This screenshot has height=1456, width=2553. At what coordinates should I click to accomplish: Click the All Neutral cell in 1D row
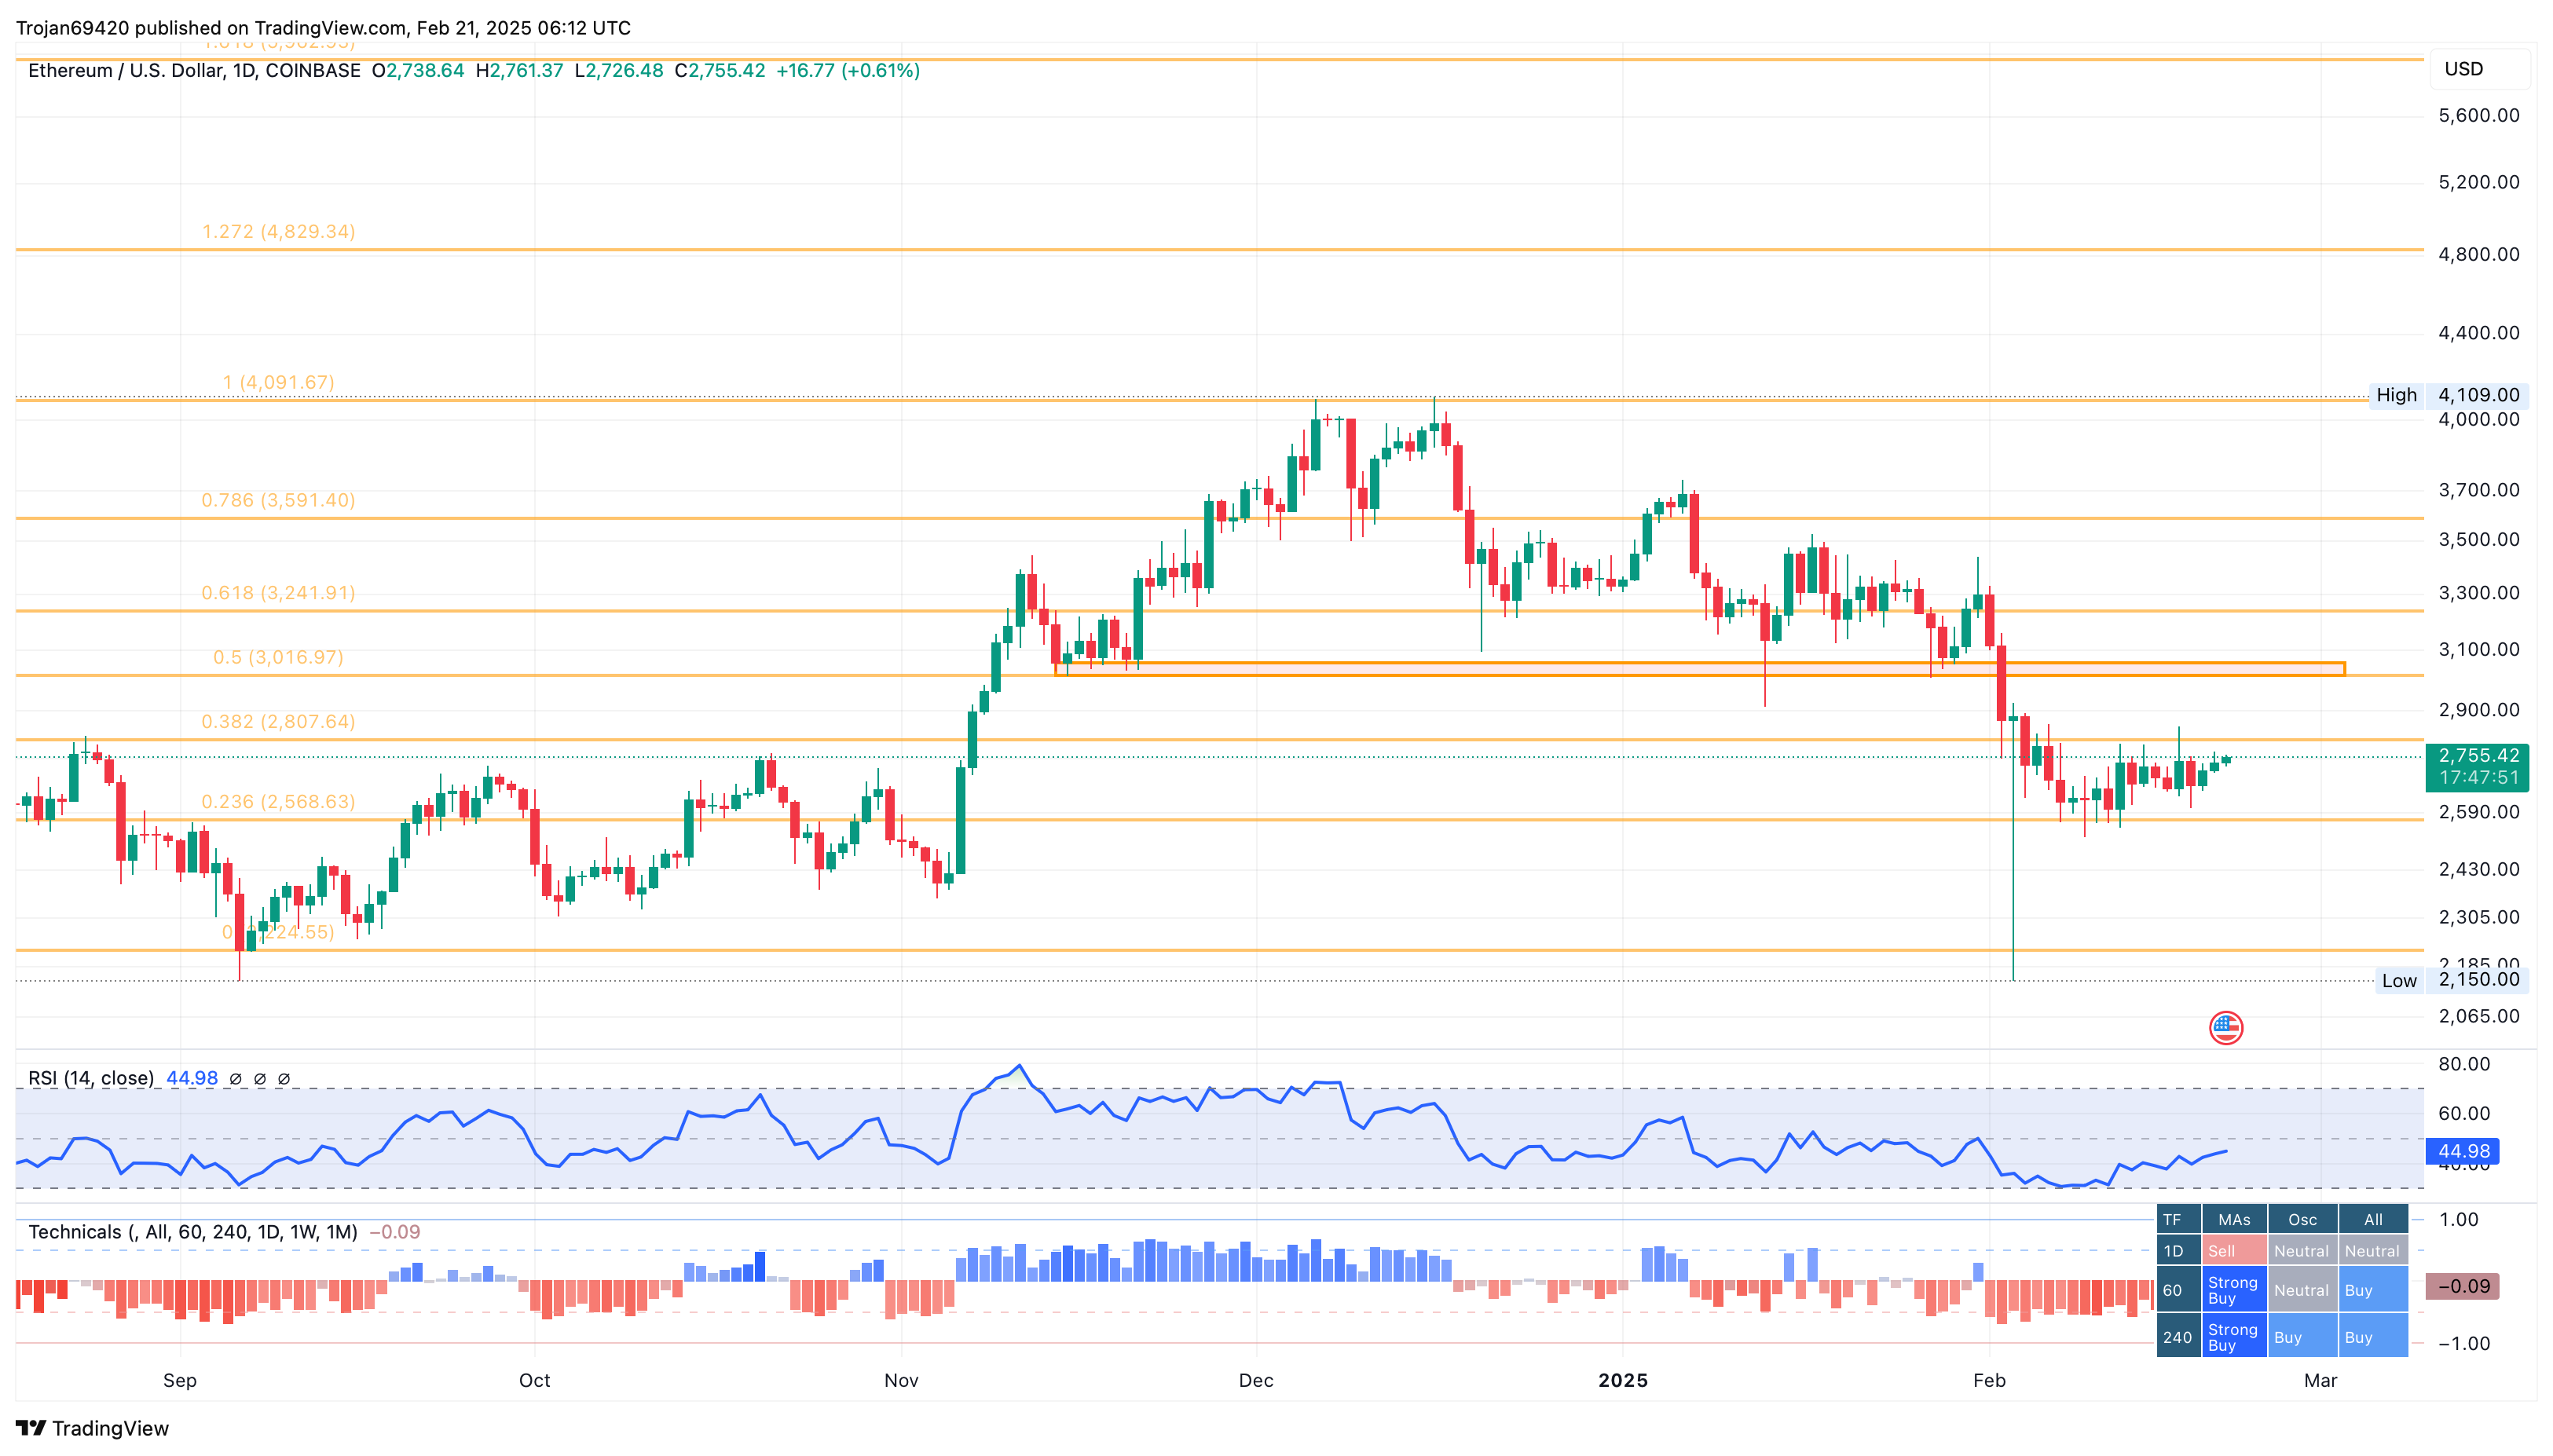tap(2373, 1251)
